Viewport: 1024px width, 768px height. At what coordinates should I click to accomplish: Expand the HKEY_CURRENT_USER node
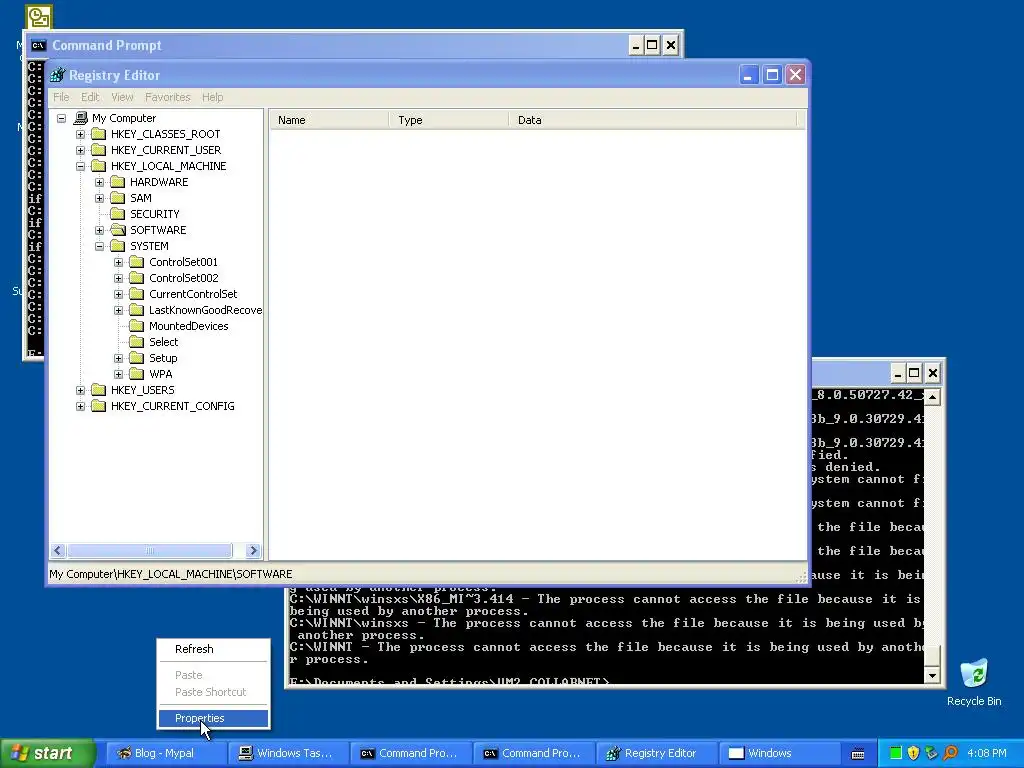click(80, 150)
